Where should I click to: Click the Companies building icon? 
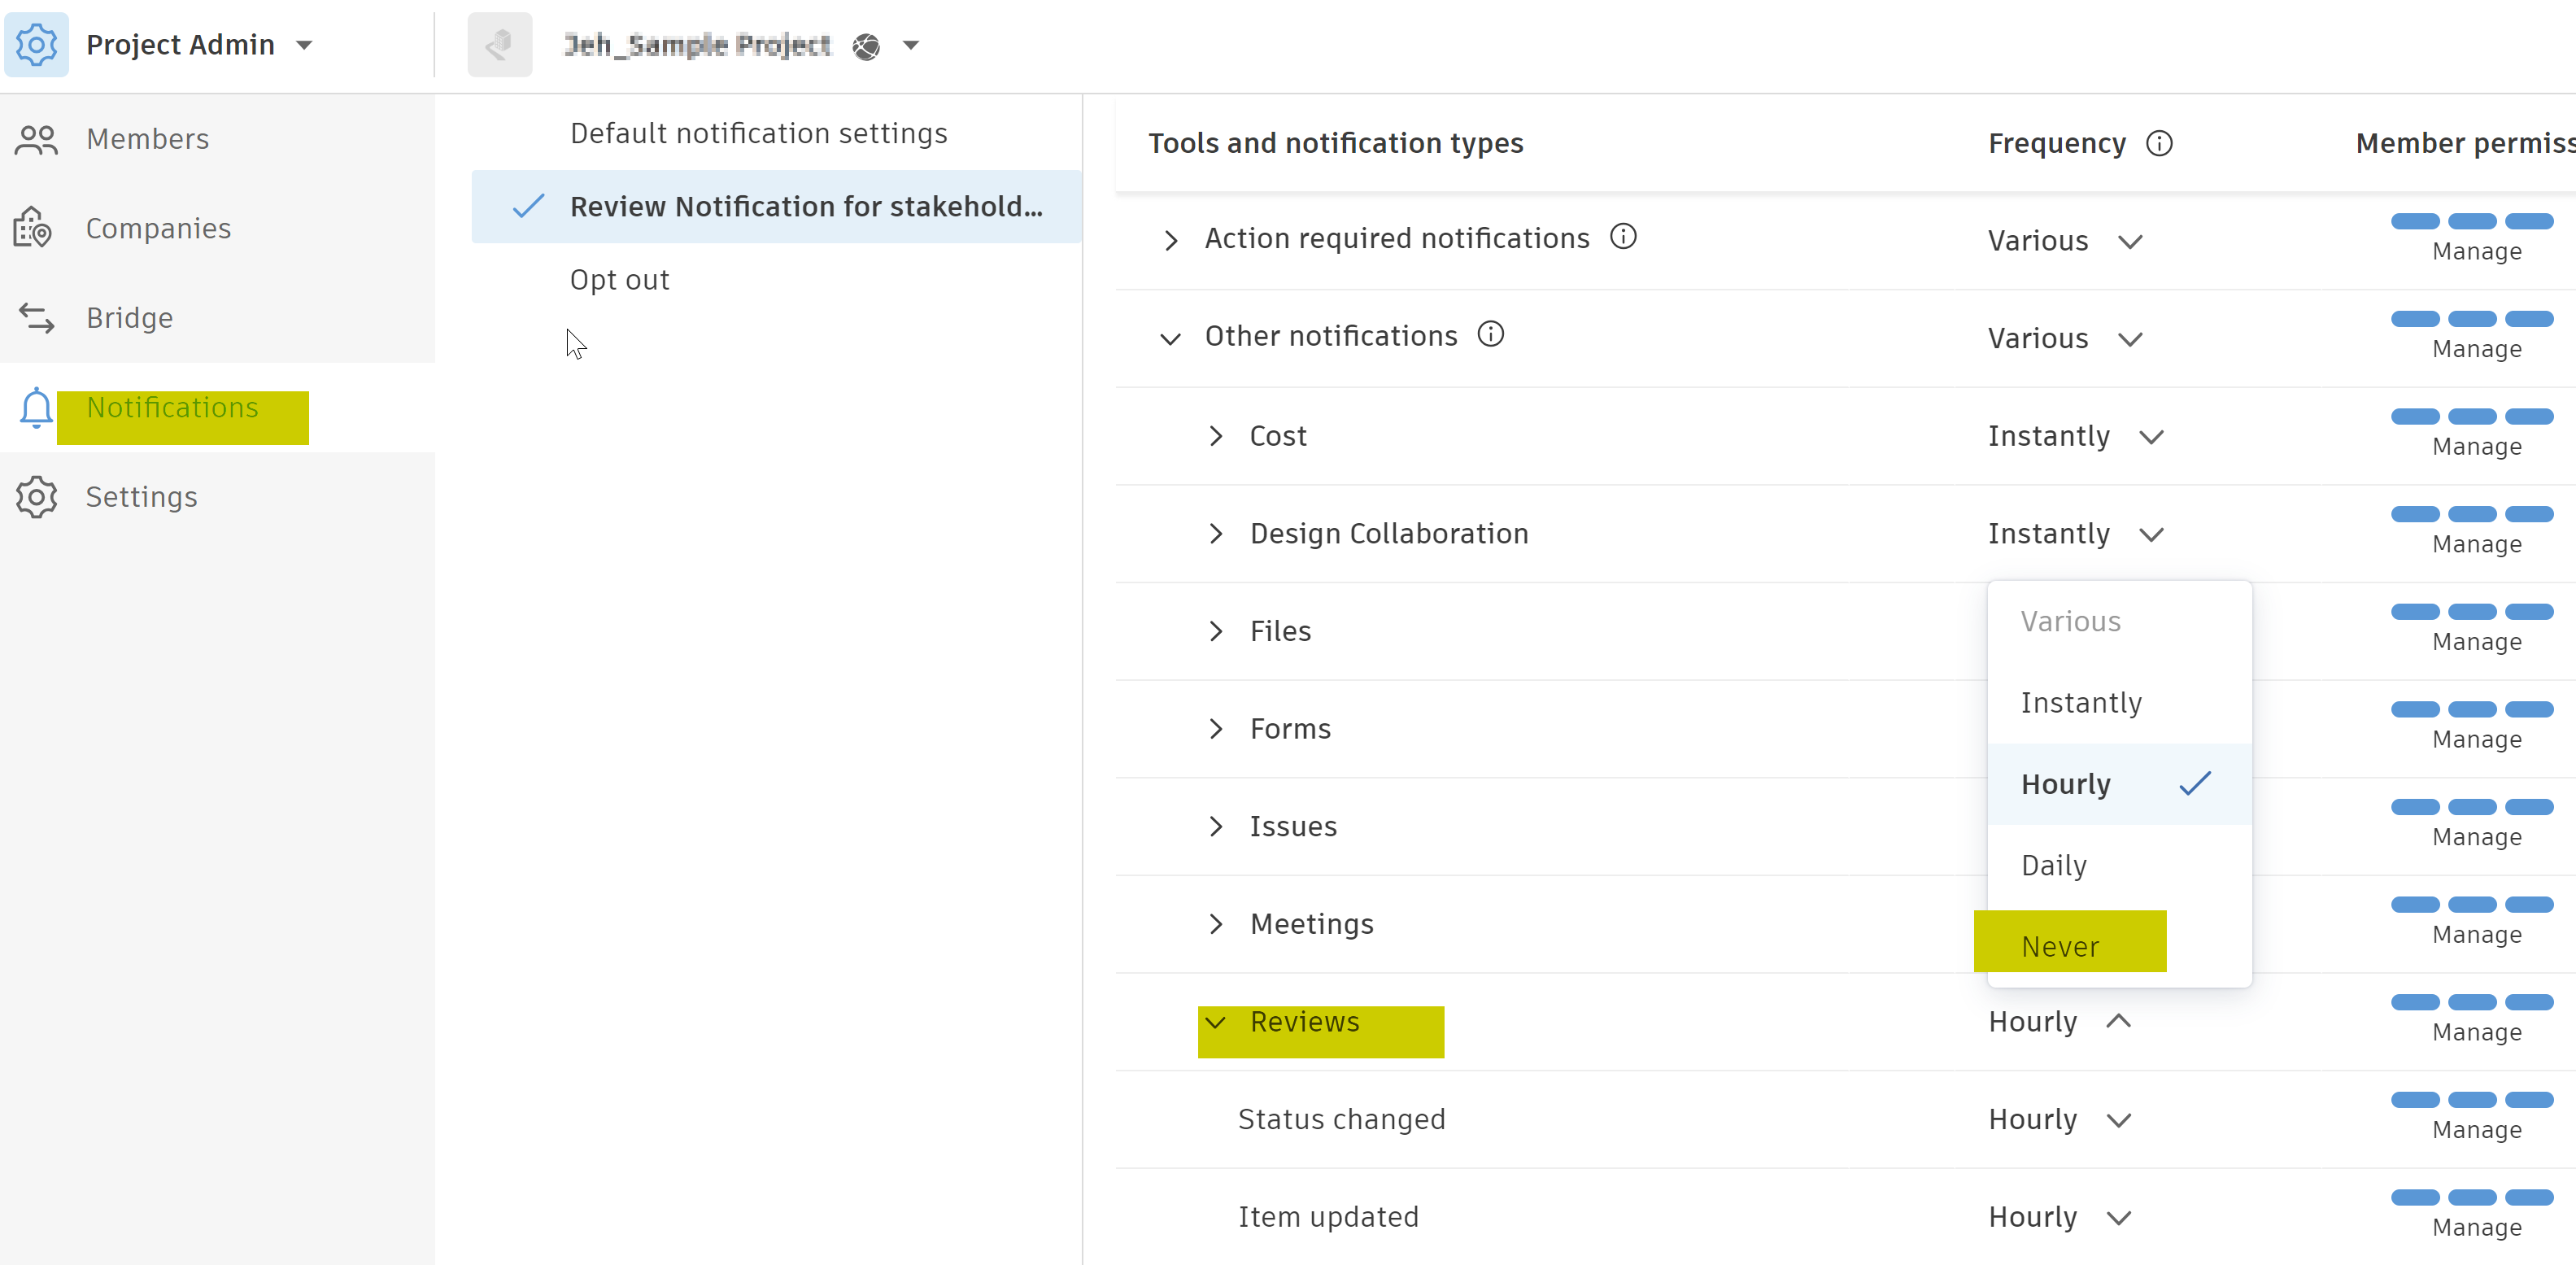(x=33, y=228)
